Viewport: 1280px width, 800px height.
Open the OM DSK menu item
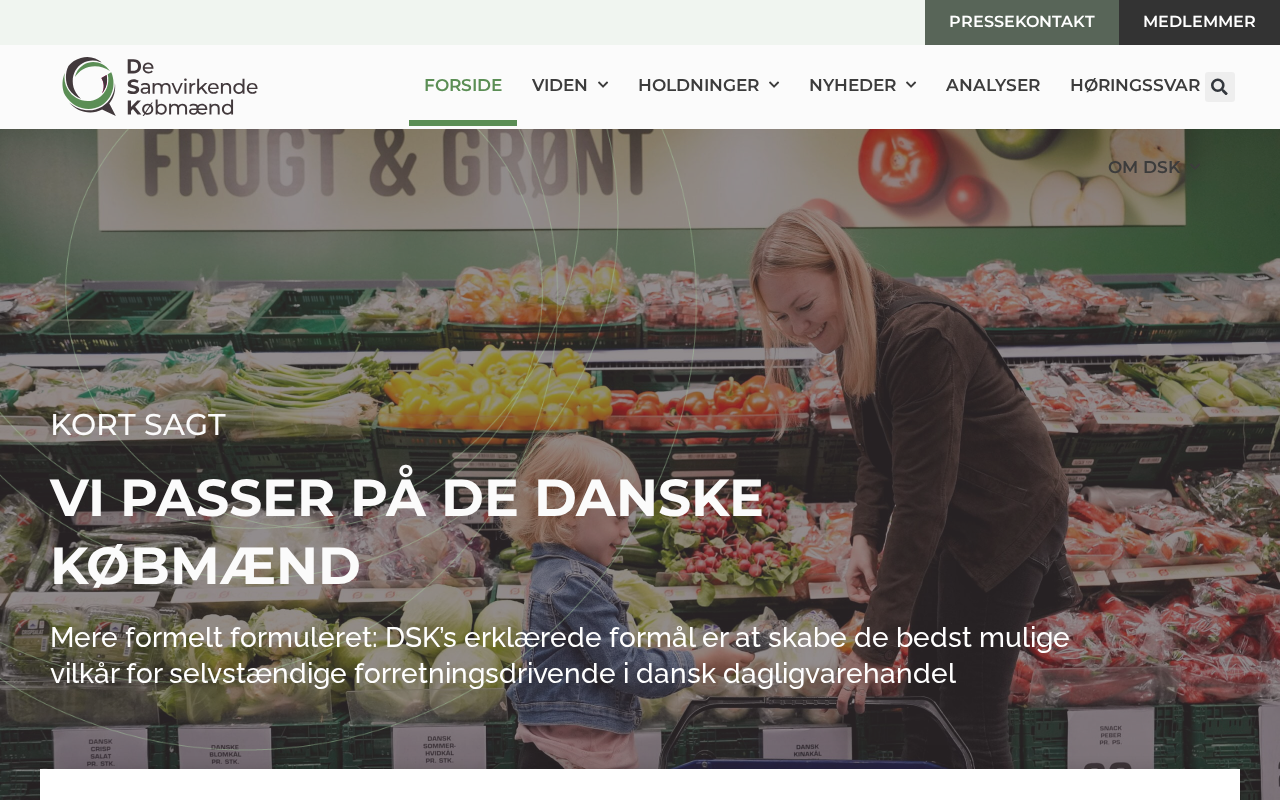click(x=1144, y=167)
